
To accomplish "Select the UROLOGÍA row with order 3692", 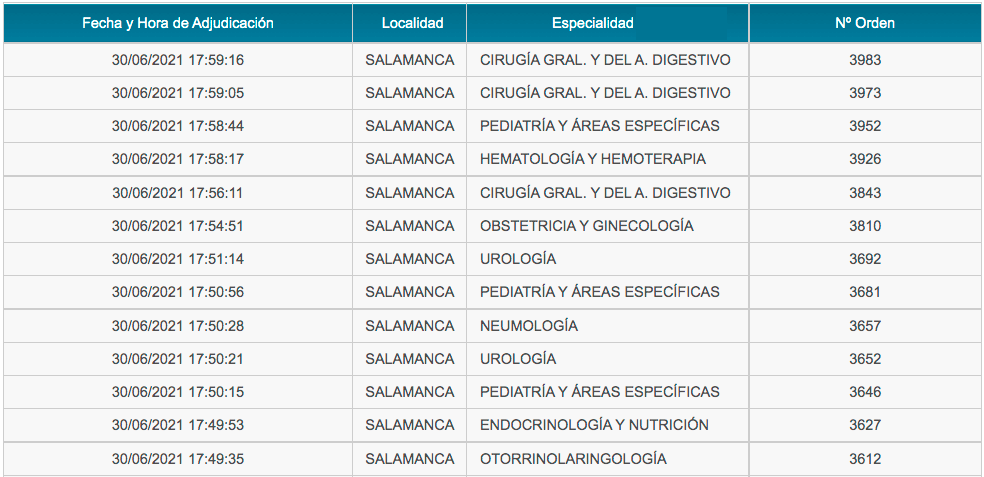I will (492, 259).
